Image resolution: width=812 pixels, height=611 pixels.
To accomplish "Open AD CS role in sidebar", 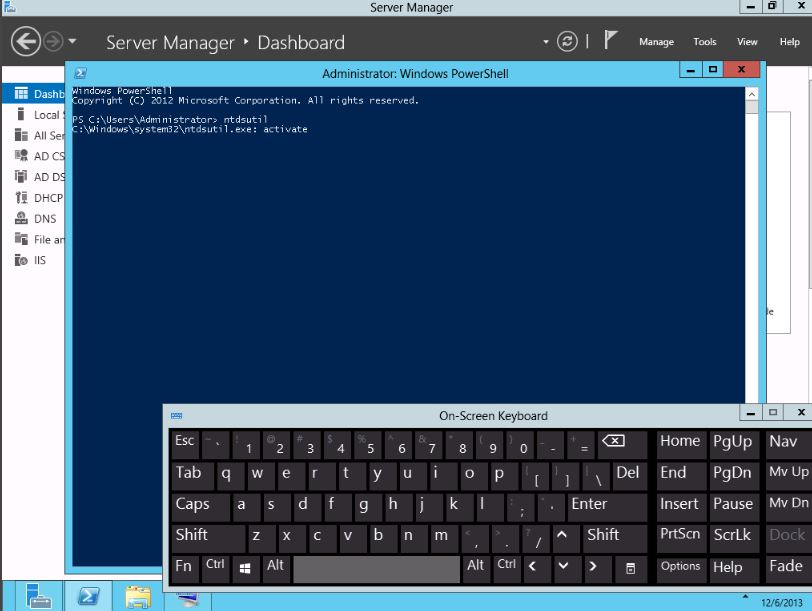I will click(x=34, y=156).
